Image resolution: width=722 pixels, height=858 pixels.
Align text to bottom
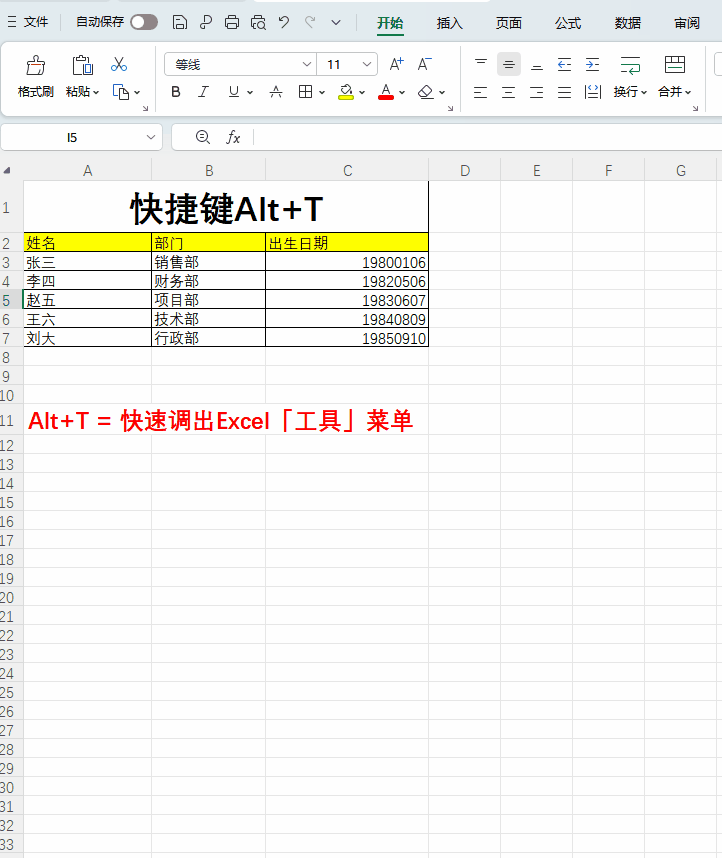pyautogui.click(x=537, y=65)
